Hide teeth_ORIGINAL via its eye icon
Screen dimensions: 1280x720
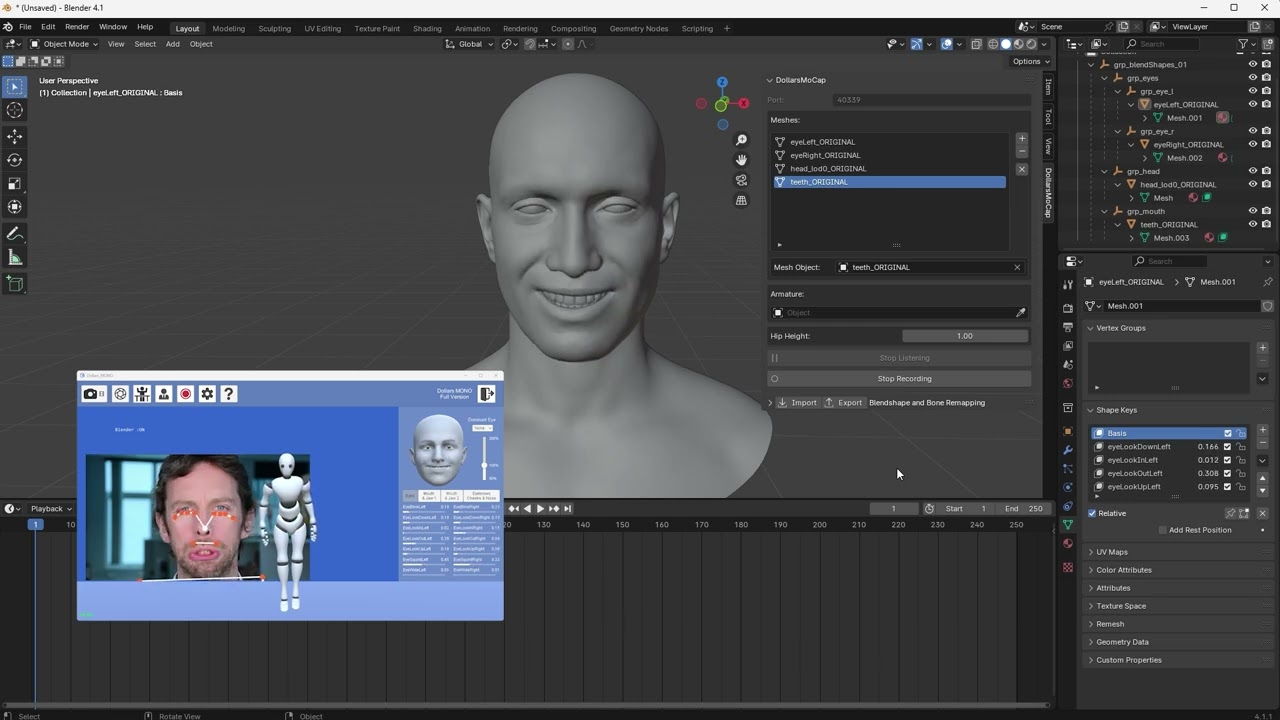coord(1252,224)
